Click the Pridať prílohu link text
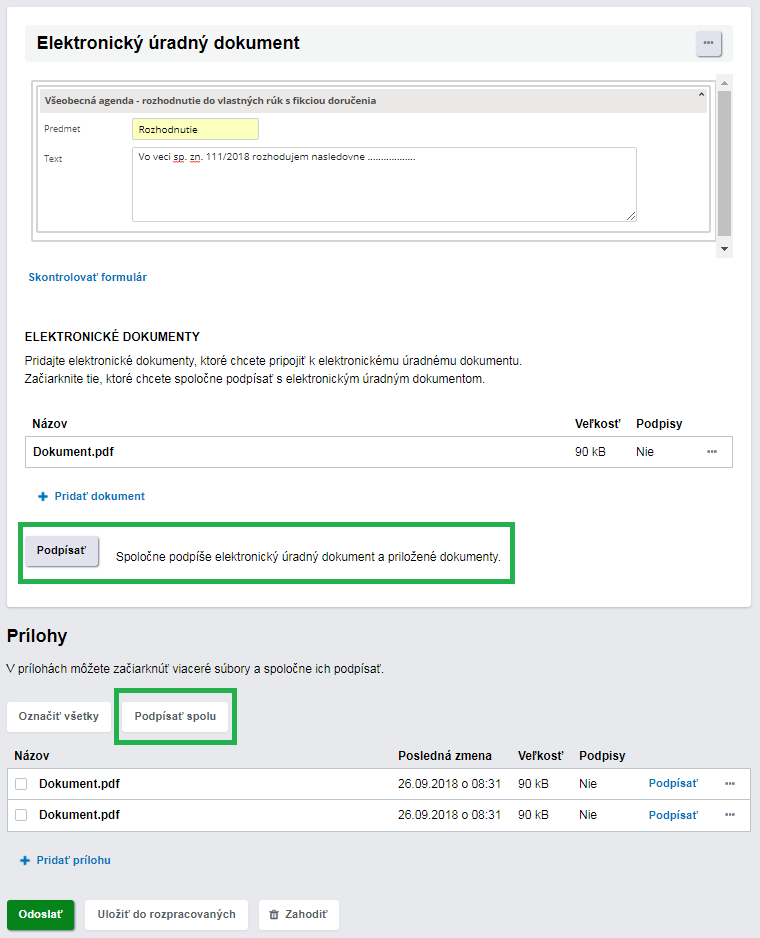 (x=74, y=860)
